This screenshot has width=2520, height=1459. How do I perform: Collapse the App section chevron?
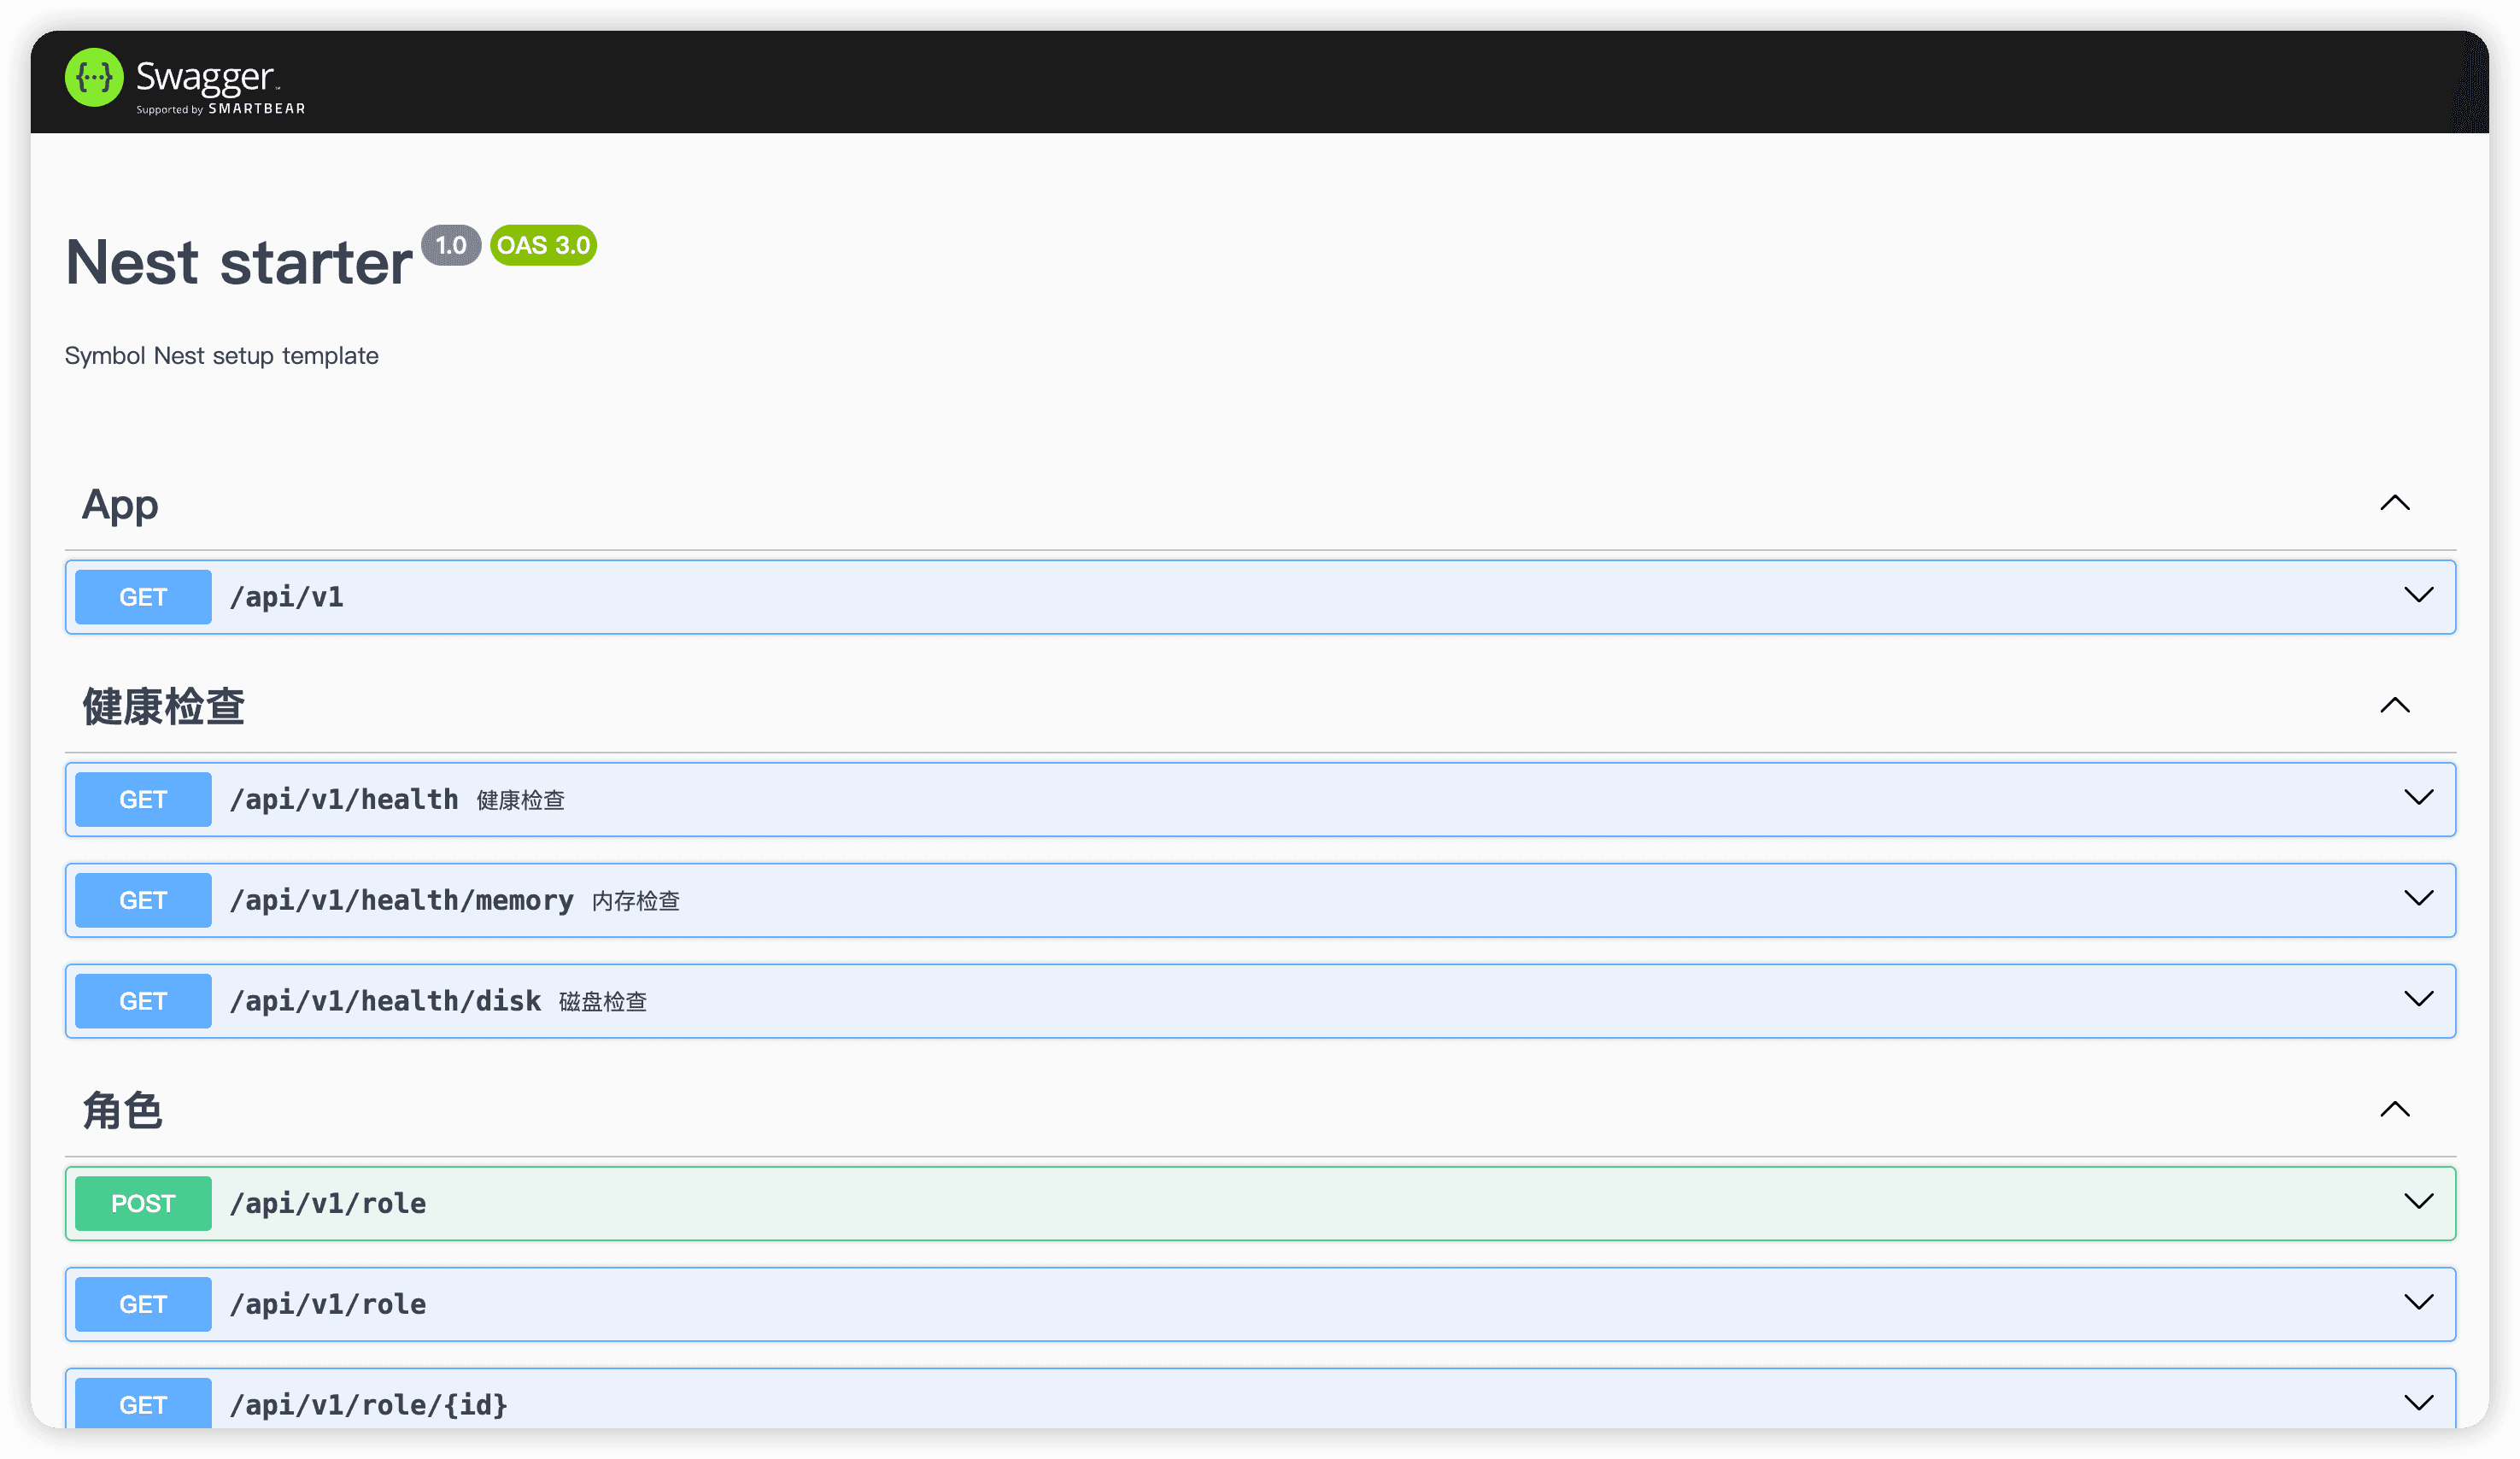pyautogui.click(x=2394, y=503)
